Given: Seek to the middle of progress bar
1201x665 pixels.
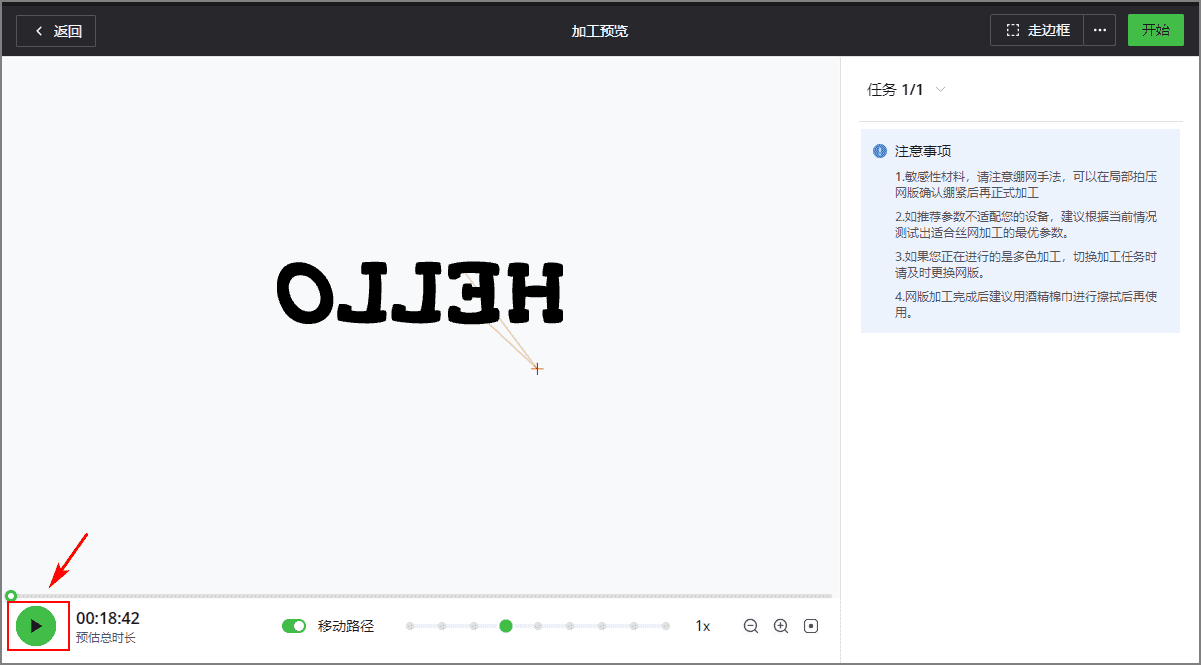Looking at the screenshot, I should click(421, 596).
